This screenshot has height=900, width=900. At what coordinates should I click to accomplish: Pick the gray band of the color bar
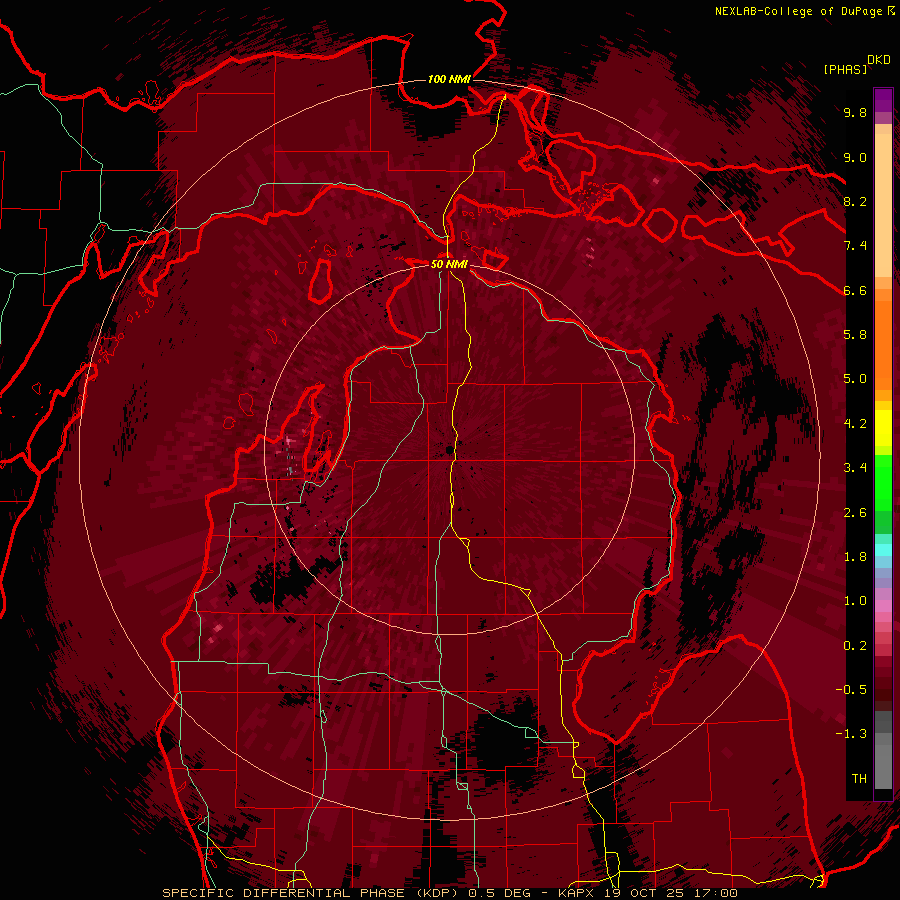[883, 752]
